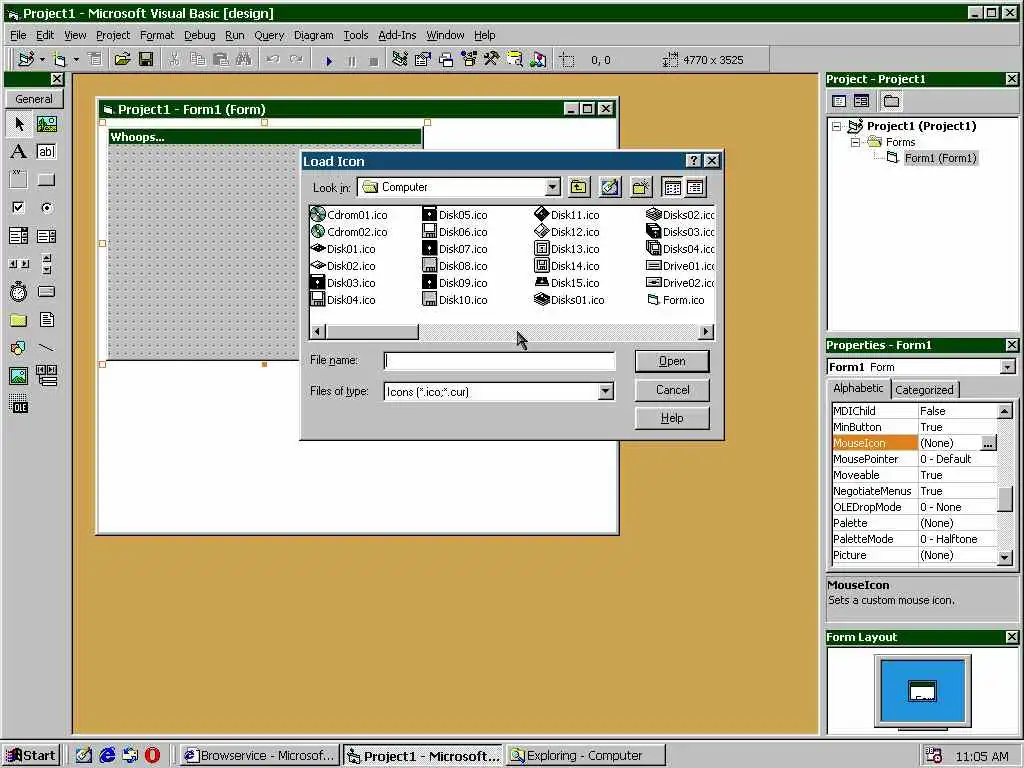Screen dimensions: 1024x768
Task: Collapse the Project1 (Project1) tree node
Action: coord(837,126)
